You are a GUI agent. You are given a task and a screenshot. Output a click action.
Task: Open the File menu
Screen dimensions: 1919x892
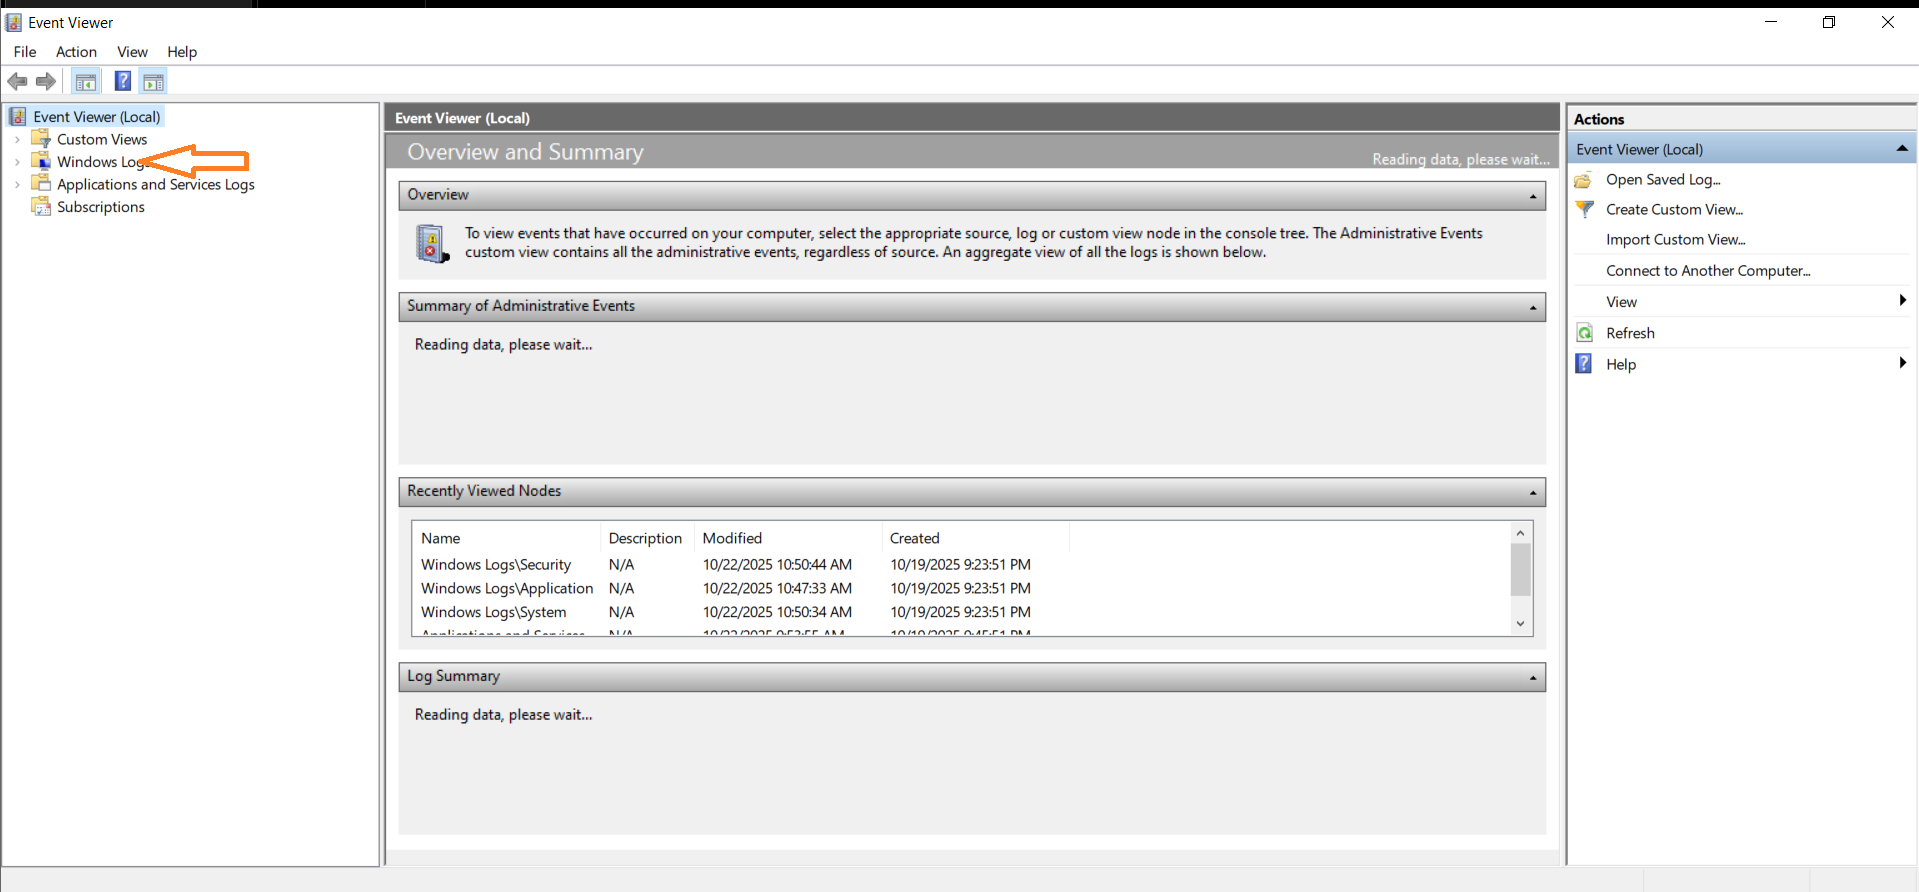25,52
